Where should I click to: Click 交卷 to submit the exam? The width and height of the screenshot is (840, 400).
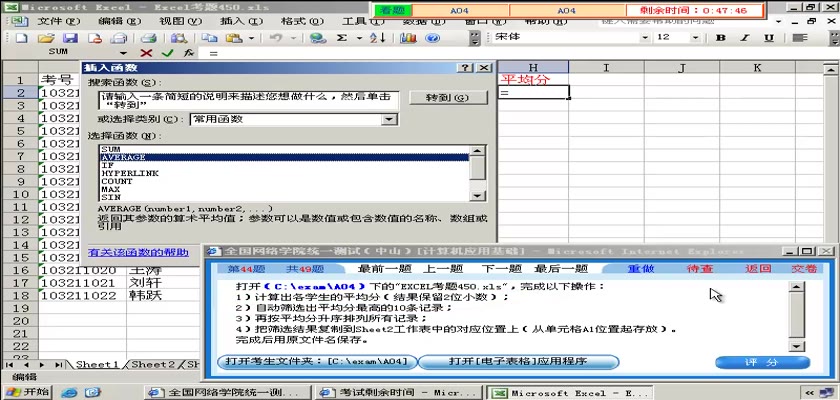(x=805, y=269)
